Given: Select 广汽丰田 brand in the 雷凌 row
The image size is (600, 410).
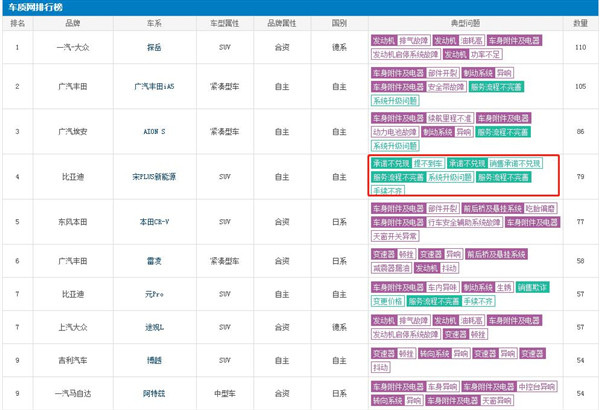Looking at the screenshot, I should (x=73, y=261).
